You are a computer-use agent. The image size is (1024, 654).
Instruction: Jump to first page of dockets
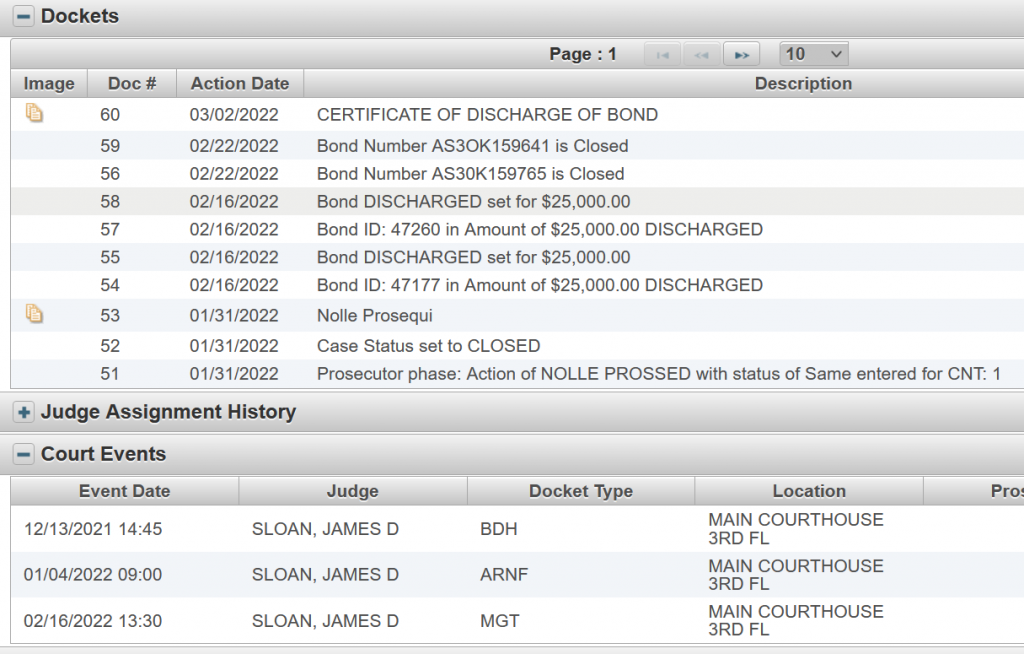point(662,55)
